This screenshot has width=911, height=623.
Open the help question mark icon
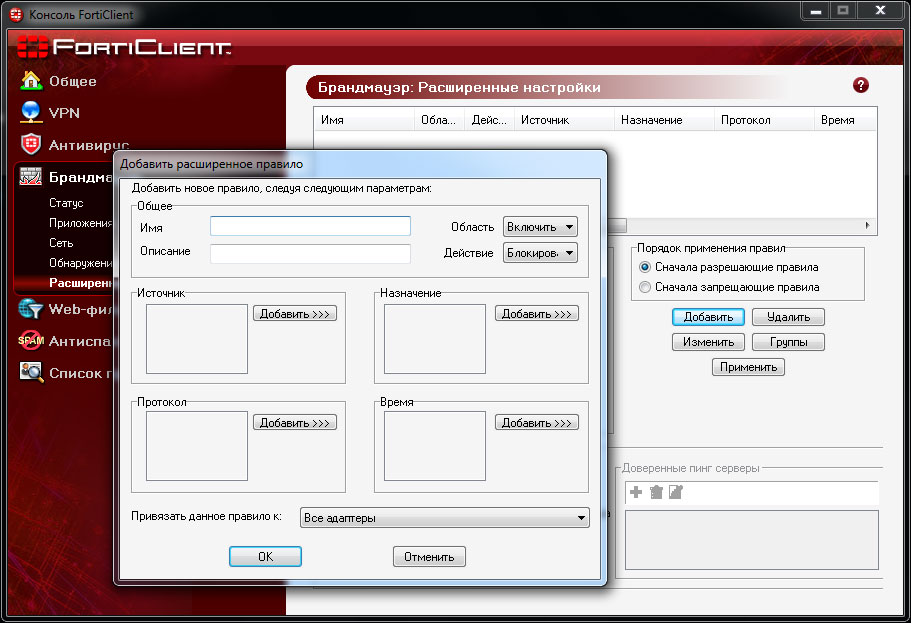(x=860, y=85)
